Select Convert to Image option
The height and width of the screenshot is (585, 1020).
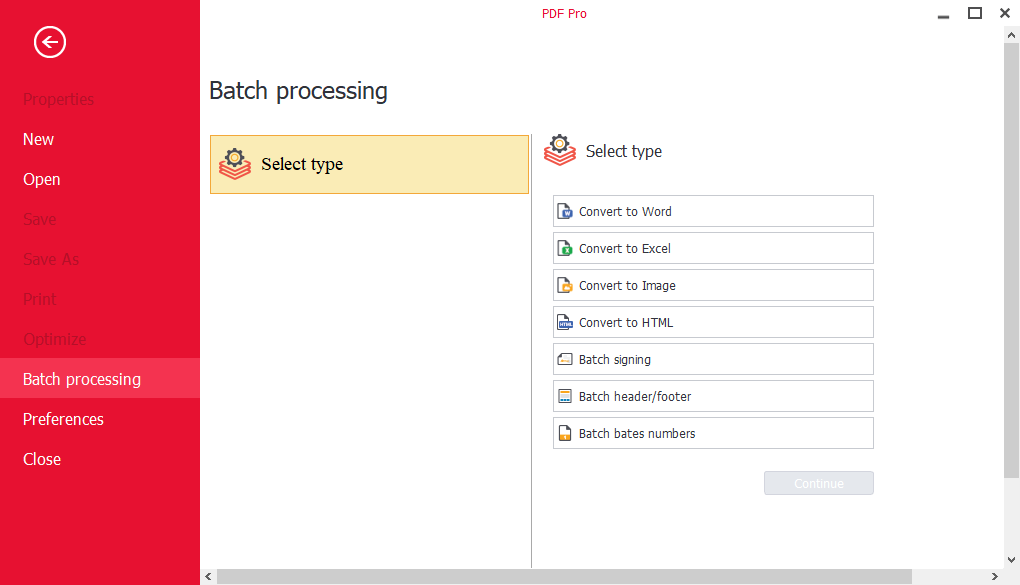click(713, 286)
